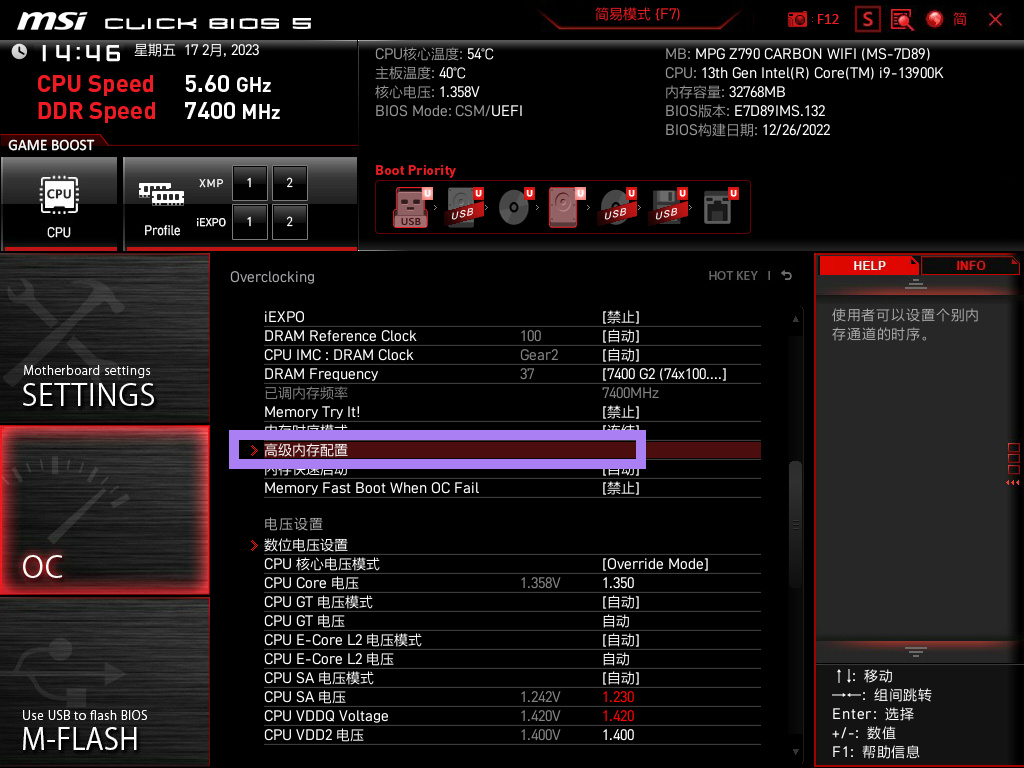This screenshot has height=768, width=1024.
Task: Open the M-FLASH section
Action: click(104, 682)
